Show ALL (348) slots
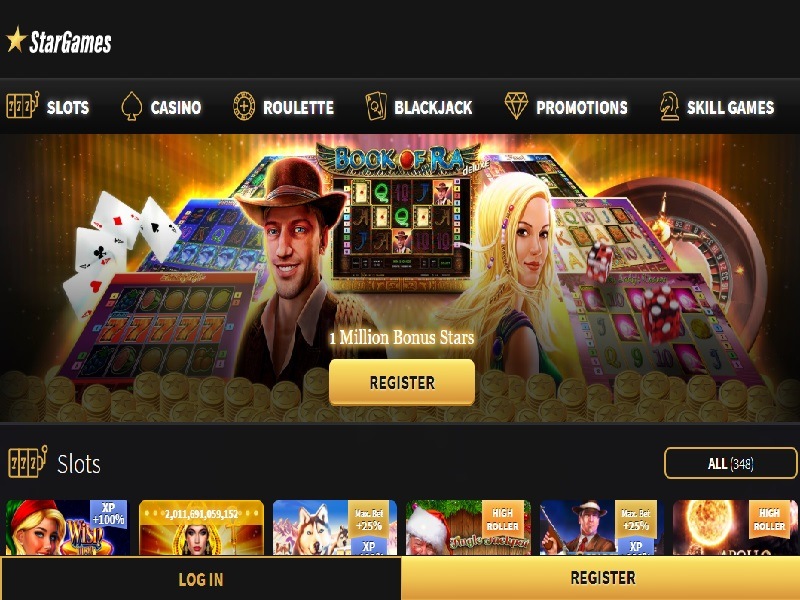Image resolution: width=800 pixels, height=600 pixels. [x=730, y=463]
